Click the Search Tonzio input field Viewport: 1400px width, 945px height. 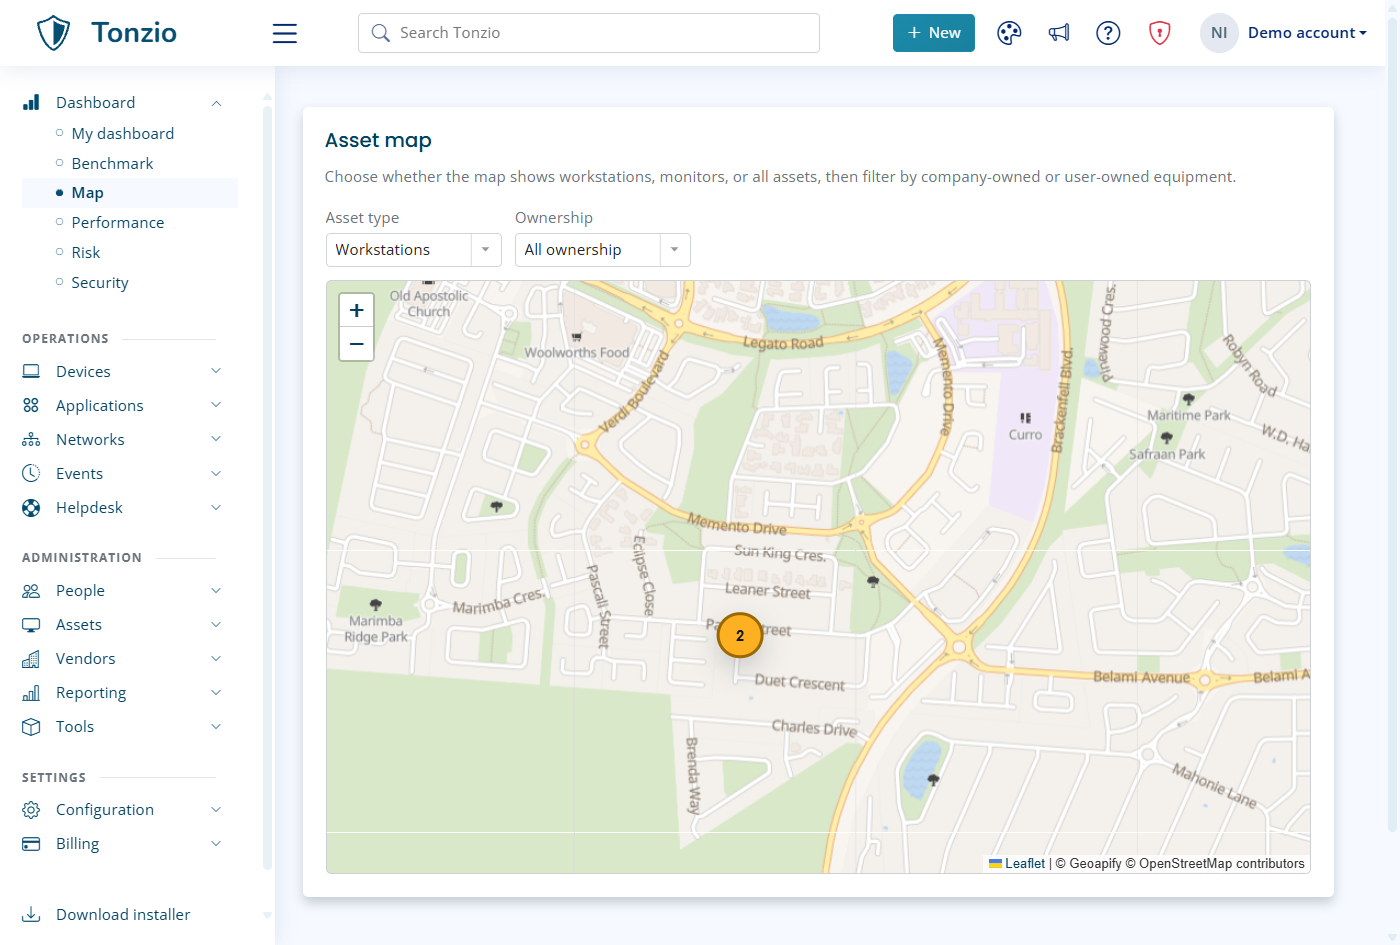coord(589,33)
